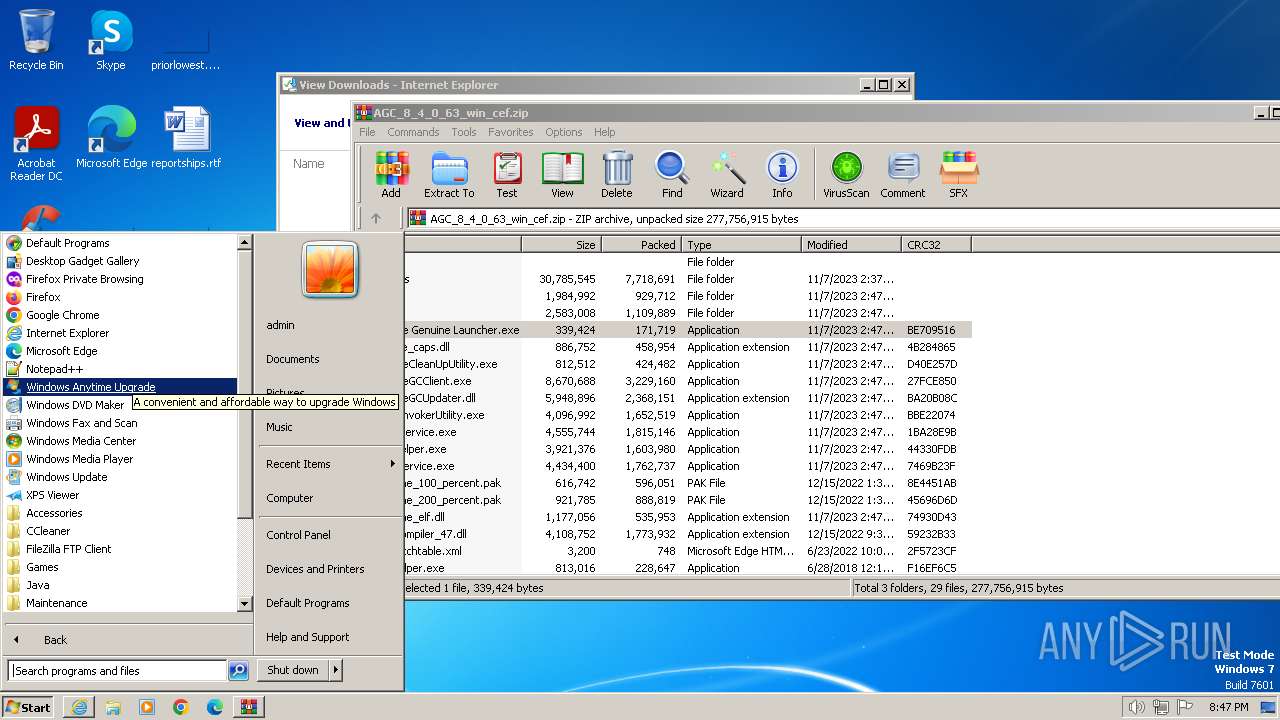Open Control Panel from the Start menu
The height and width of the screenshot is (720, 1280).
pos(298,535)
